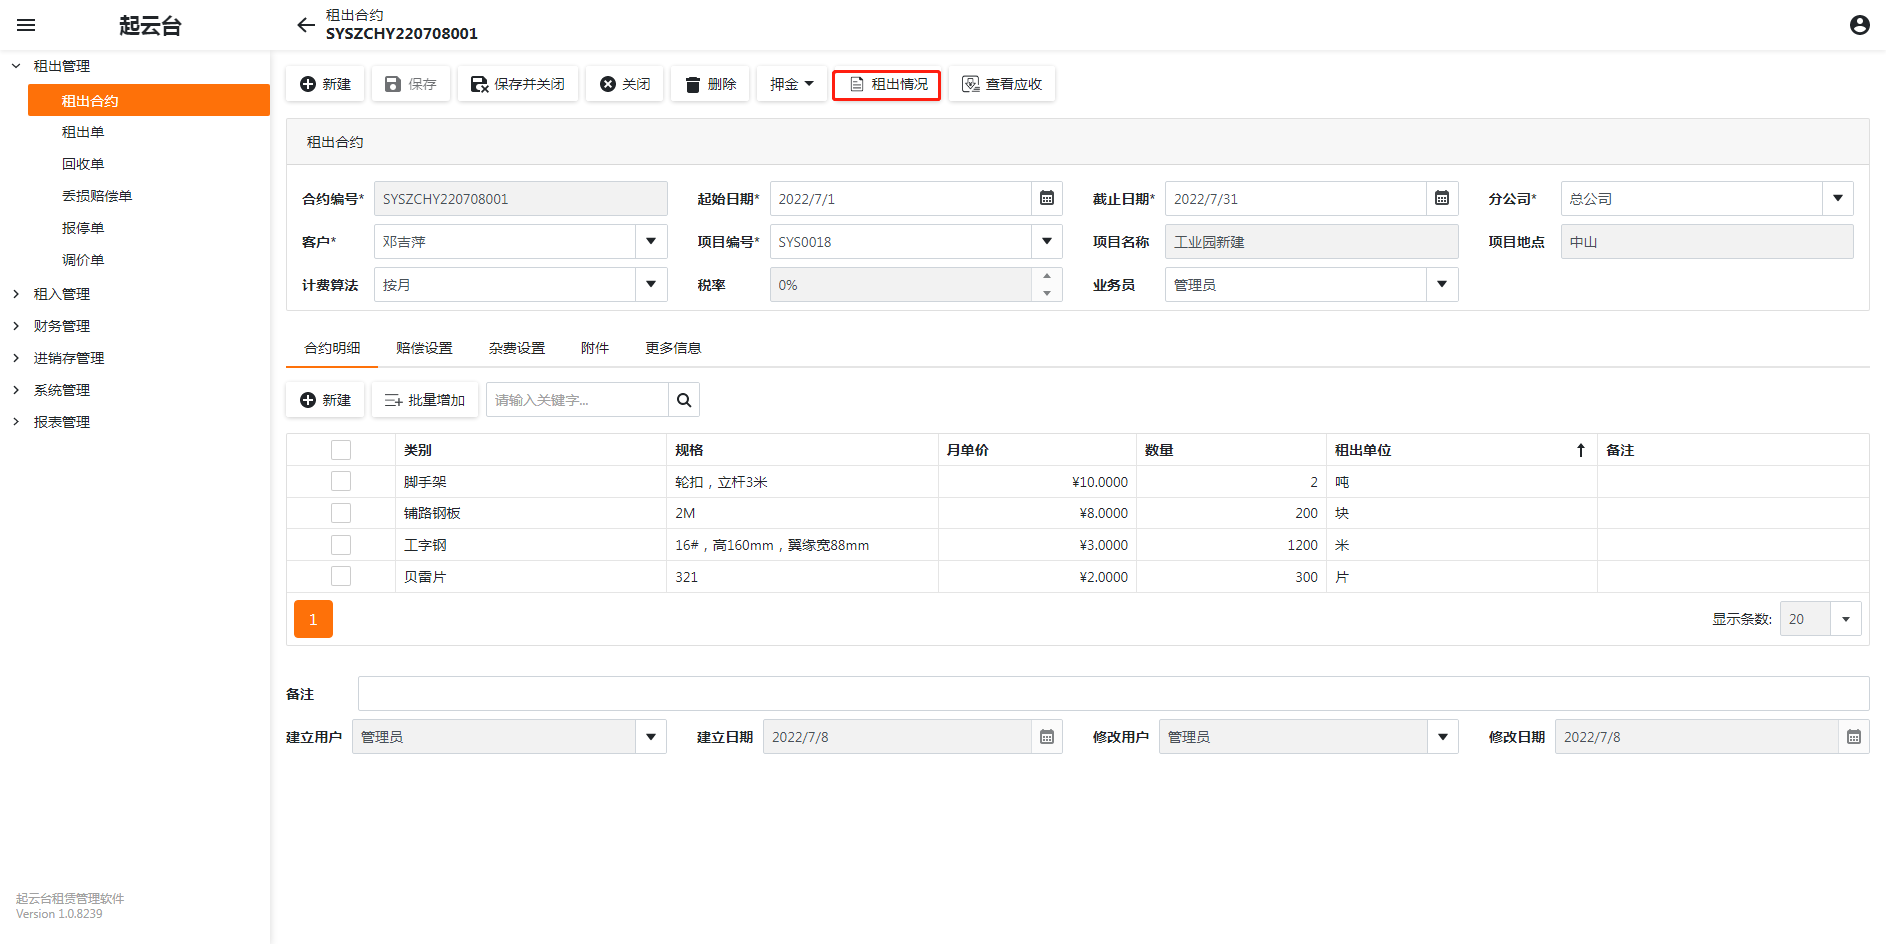Screen dimensions: 1886x944
Task: Open 租出情况 report button
Action: point(887,84)
